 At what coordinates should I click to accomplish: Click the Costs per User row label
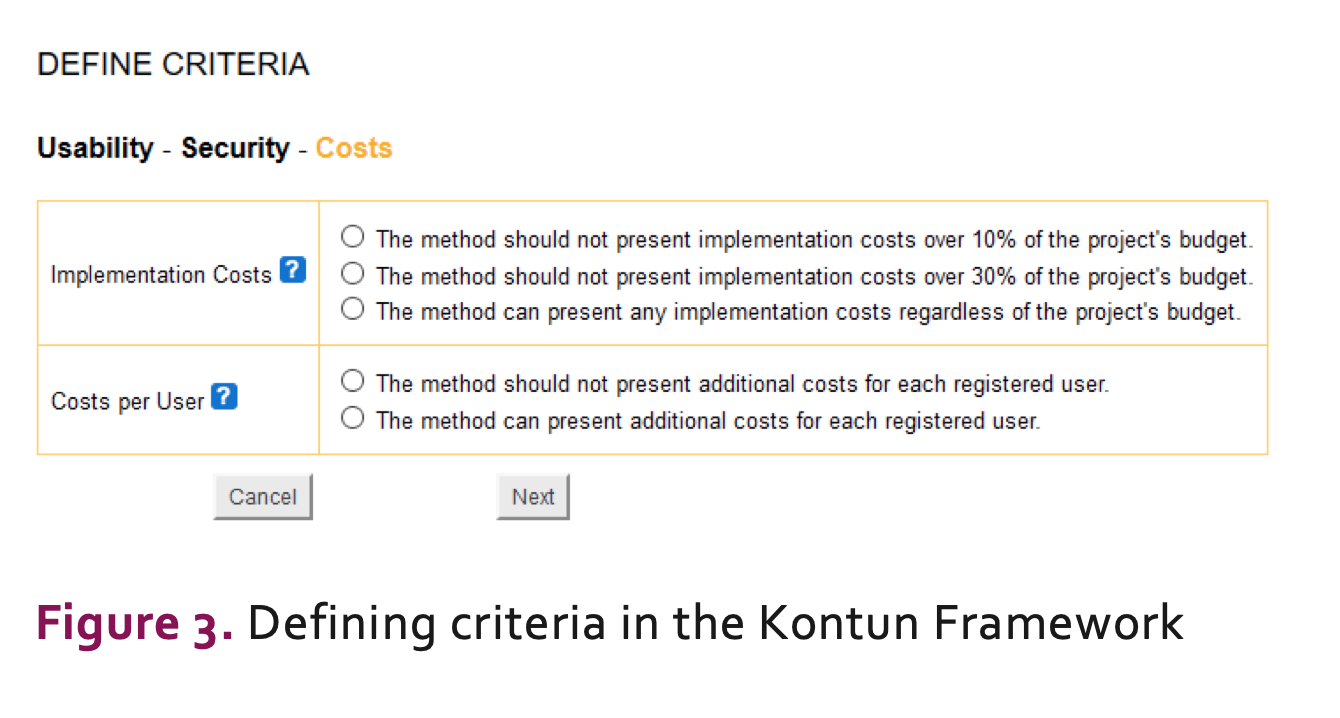127,401
